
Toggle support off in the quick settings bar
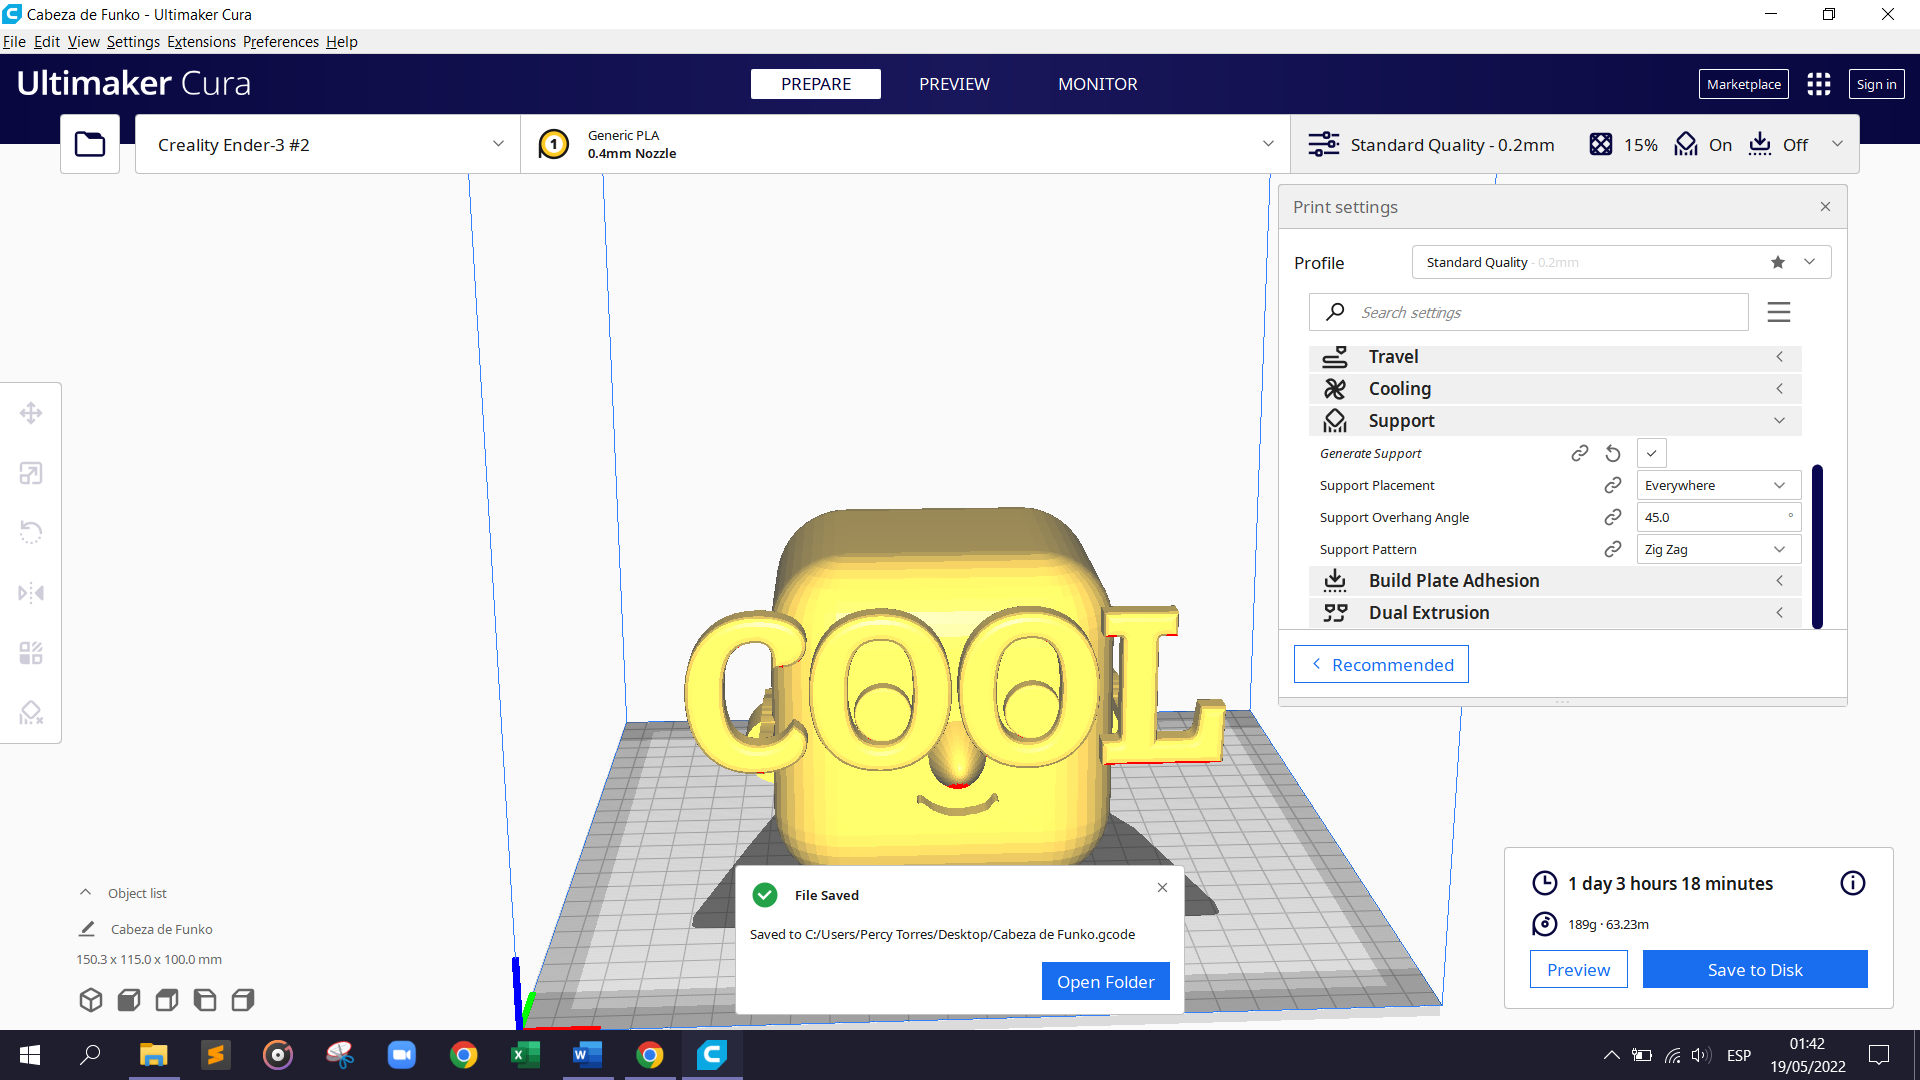point(1704,144)
